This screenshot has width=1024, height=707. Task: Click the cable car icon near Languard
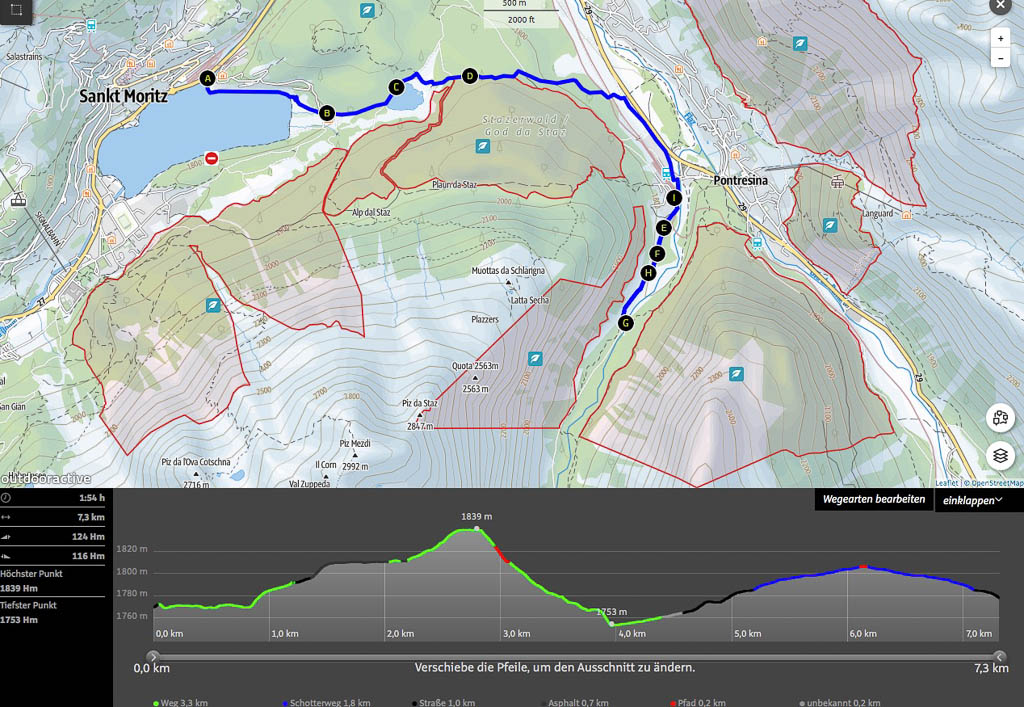(837, 184)
